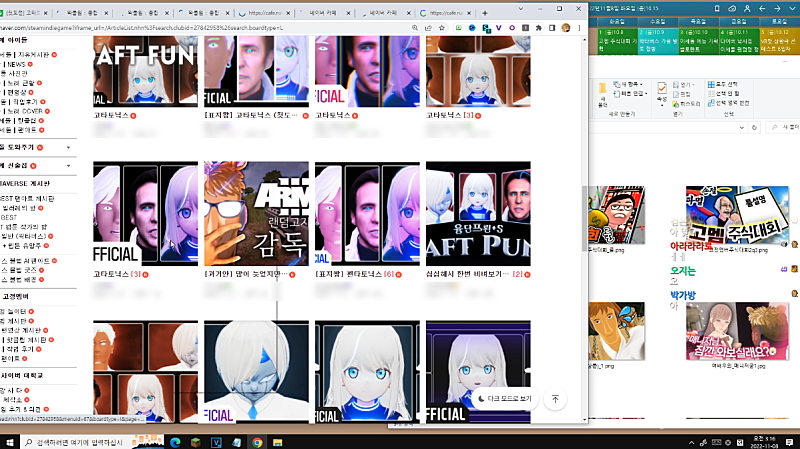
Task: Click 모두 선택 in Explorer ribbon
Action: 722,84
